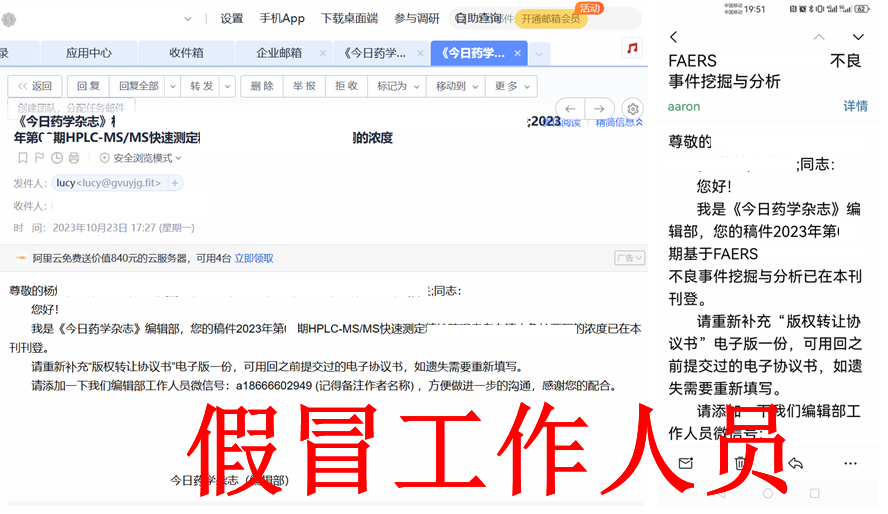Switch to the 收件箱 tab
The width and height of the screenshot is (888, 514).
(186, 52)
